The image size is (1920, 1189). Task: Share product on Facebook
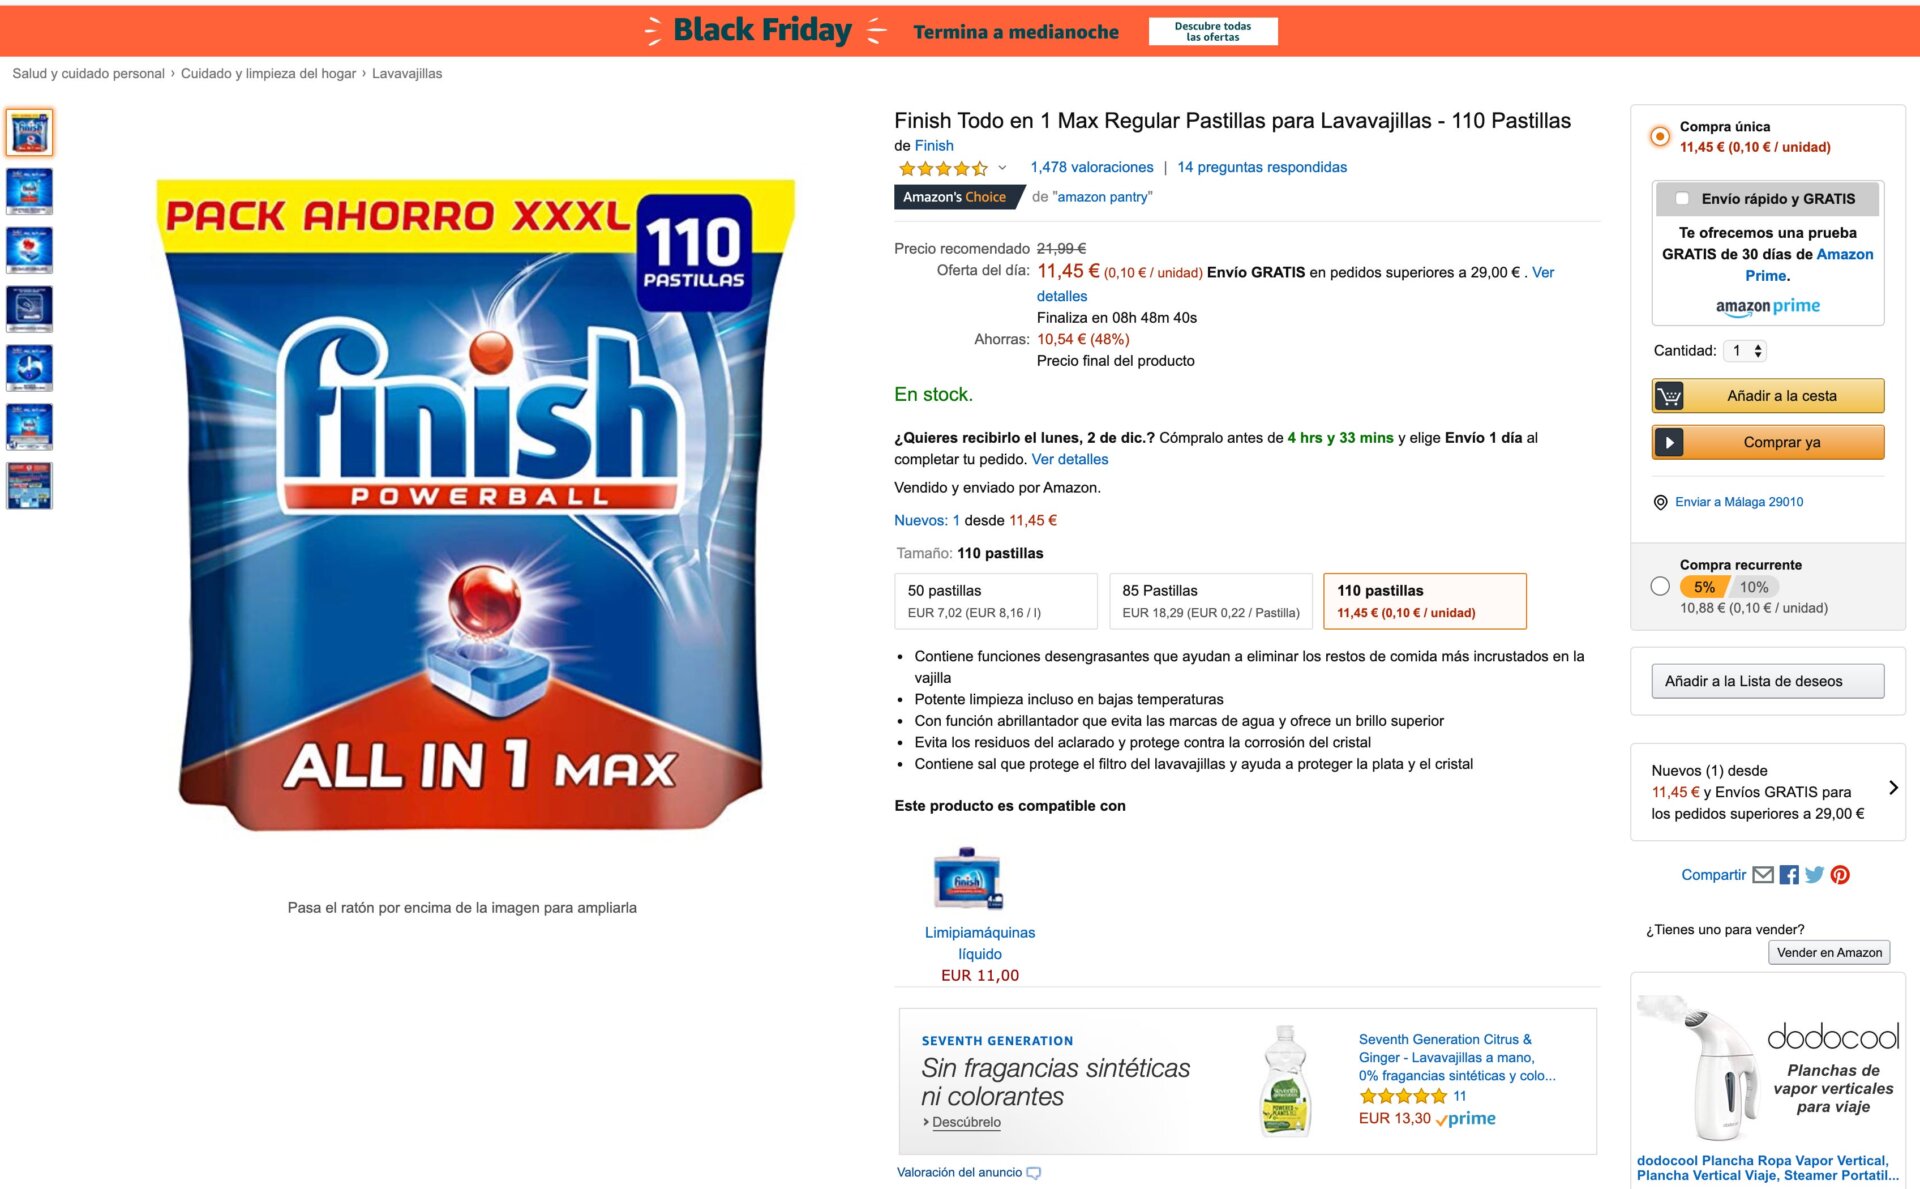click(x=1789, y=875)
